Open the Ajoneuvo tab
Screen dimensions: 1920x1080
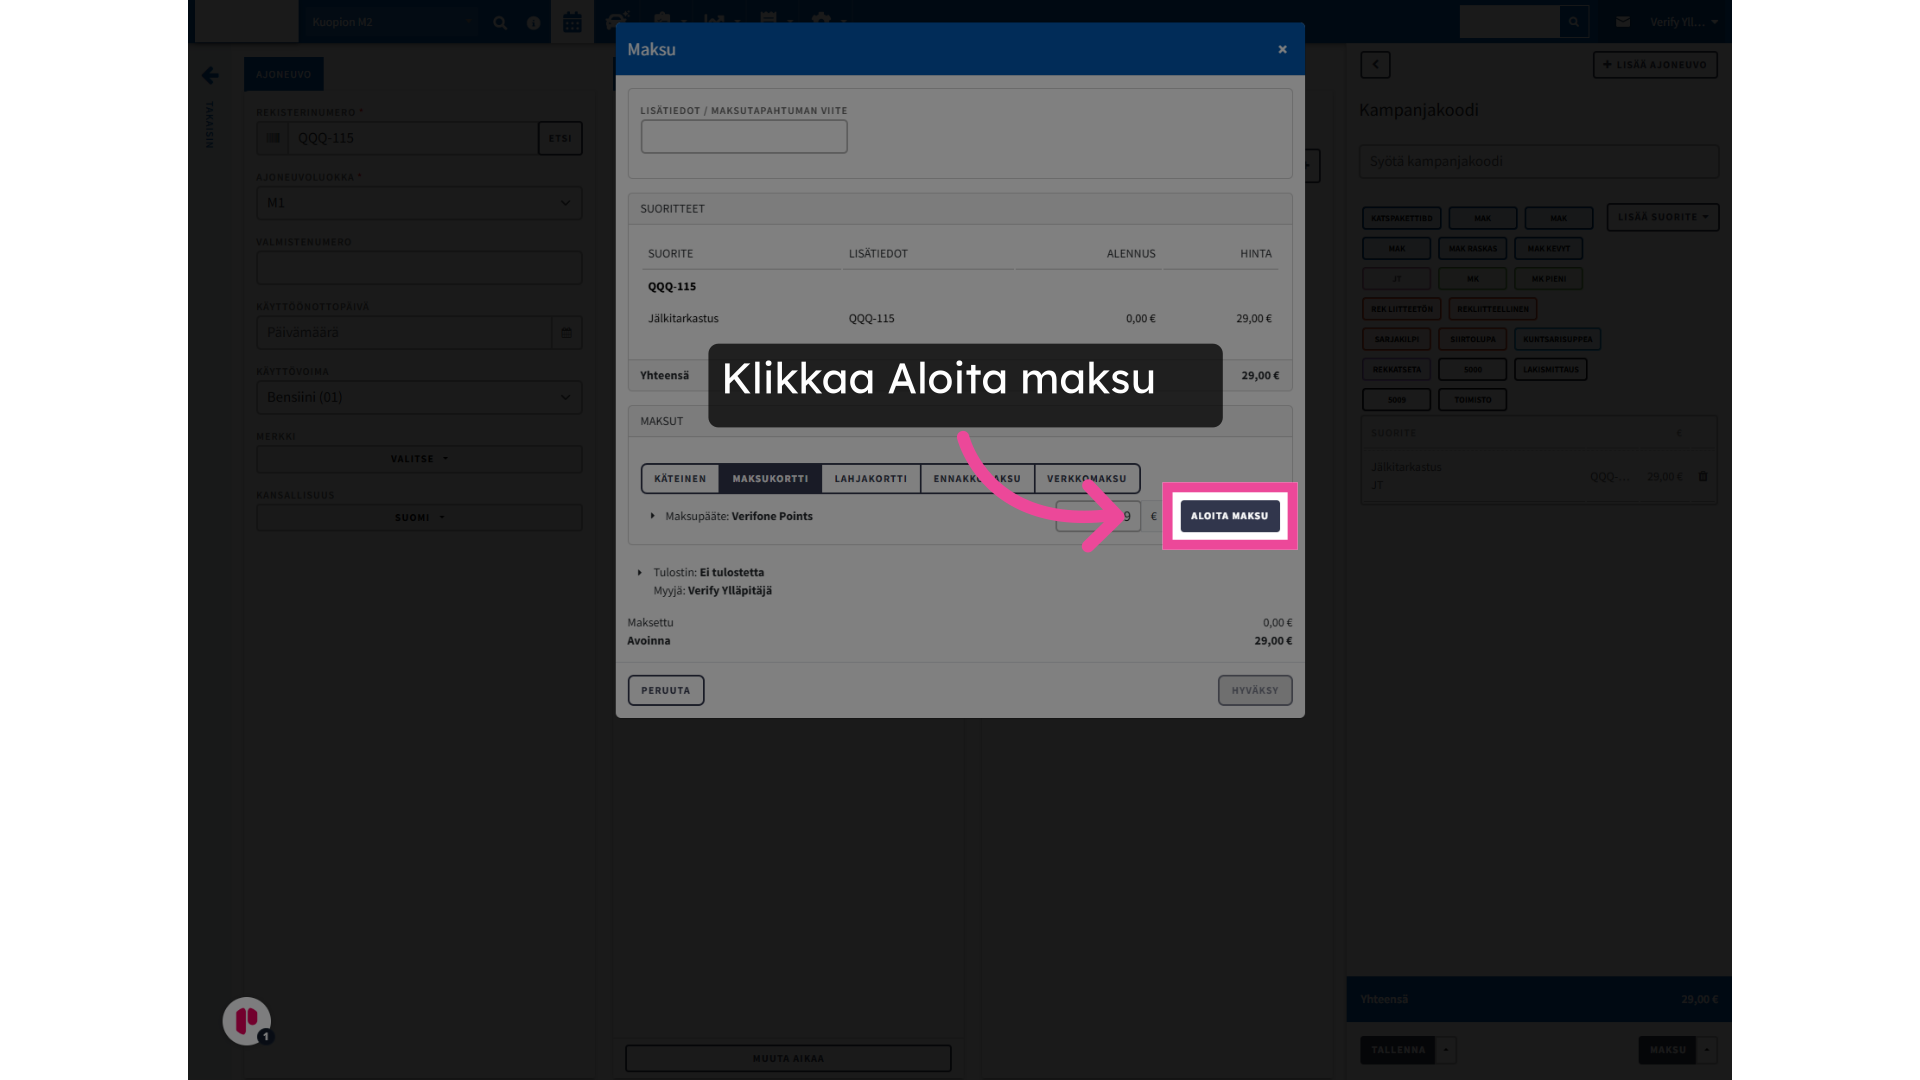click(284, 74)
